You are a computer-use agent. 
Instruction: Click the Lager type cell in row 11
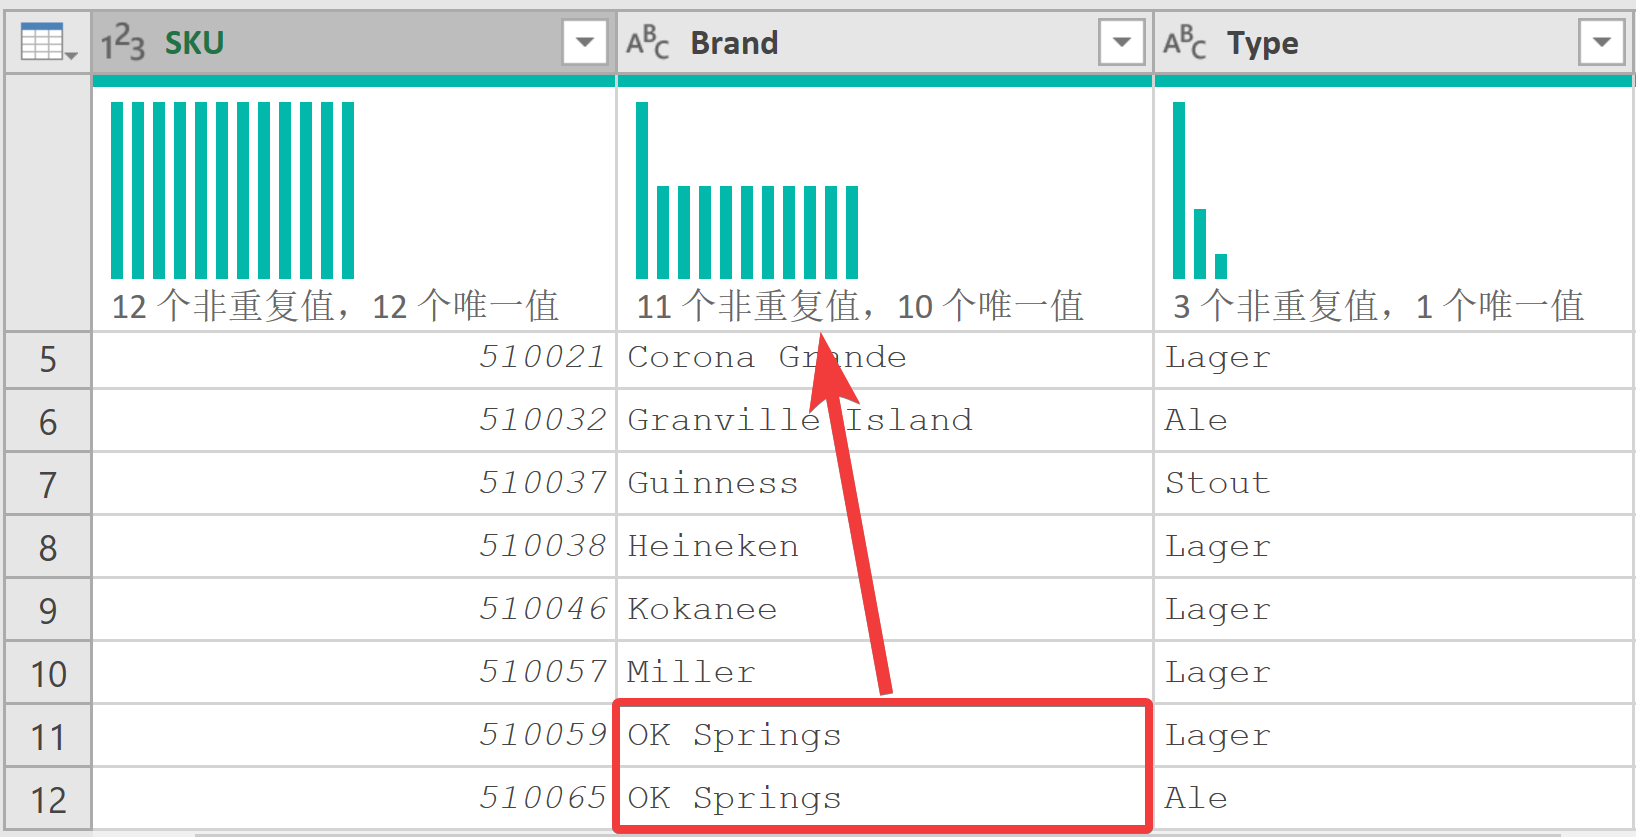[x=1394, y=736]
